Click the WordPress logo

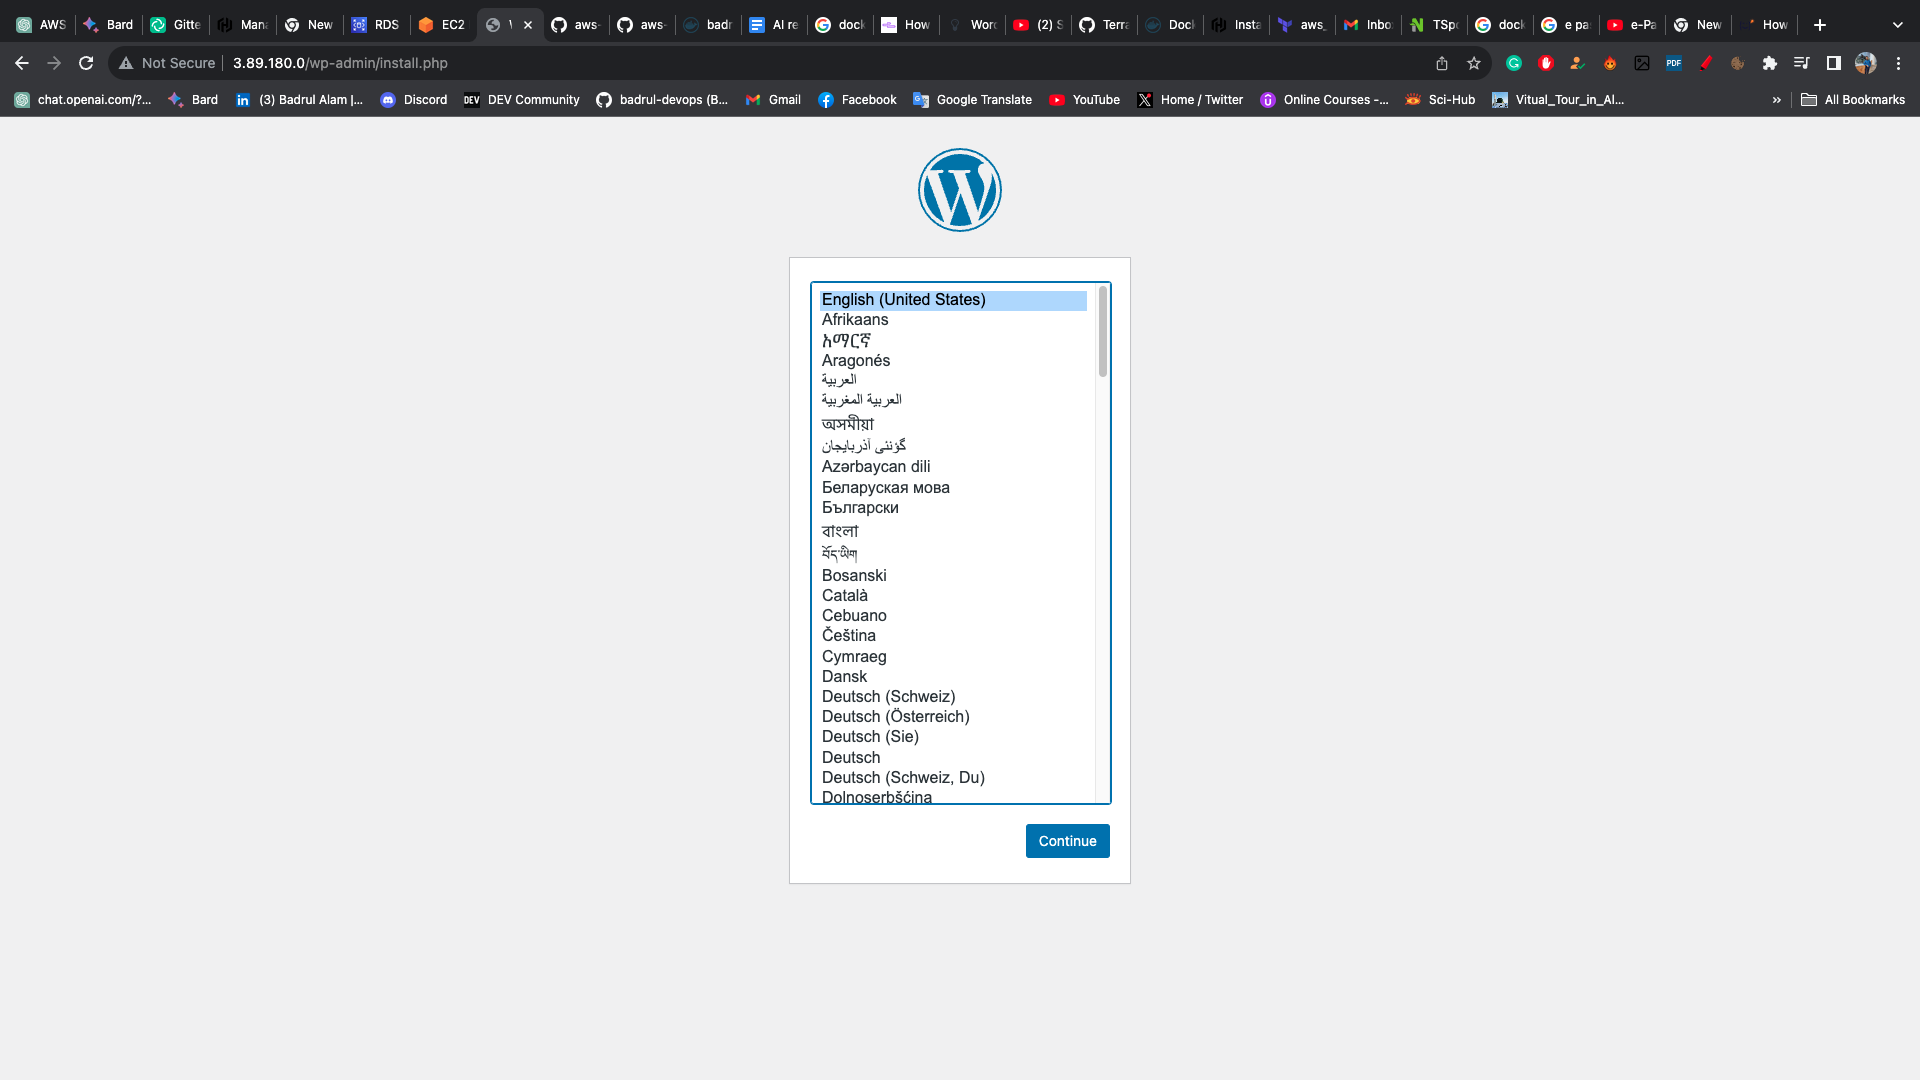tap(960, 190)
